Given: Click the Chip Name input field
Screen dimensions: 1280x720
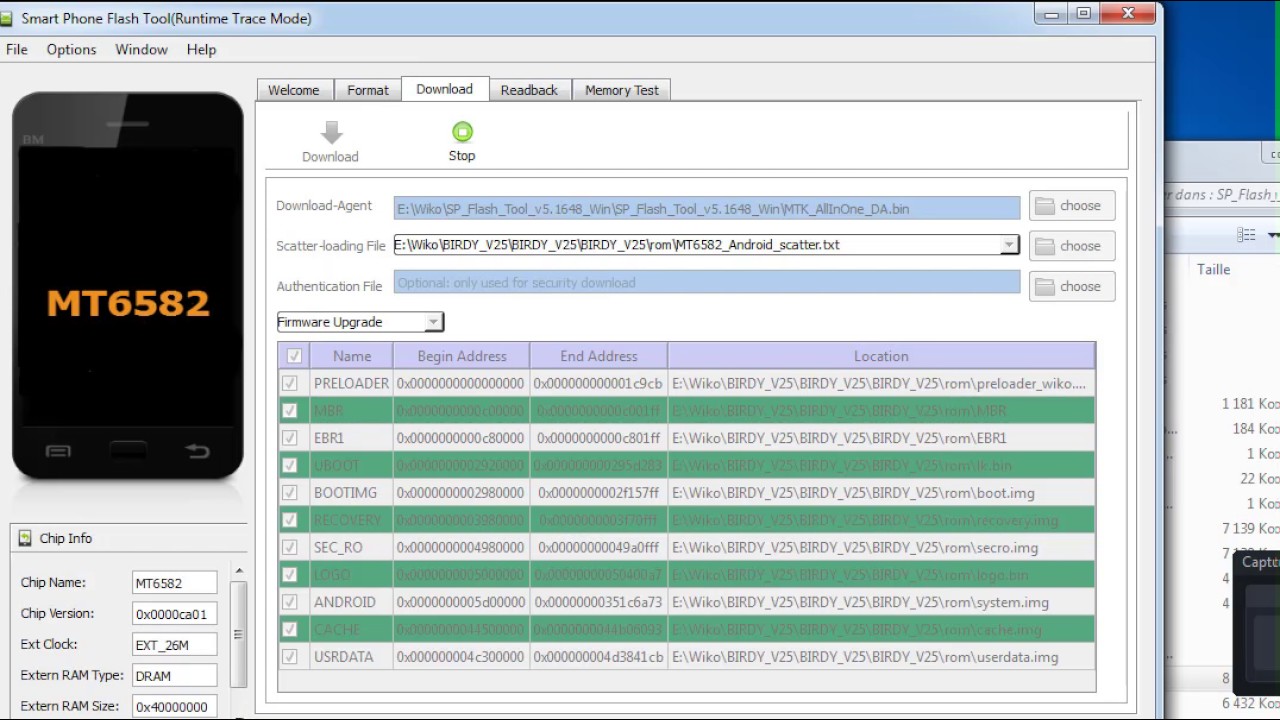Looking at the screenshot, I should (175, 583).
